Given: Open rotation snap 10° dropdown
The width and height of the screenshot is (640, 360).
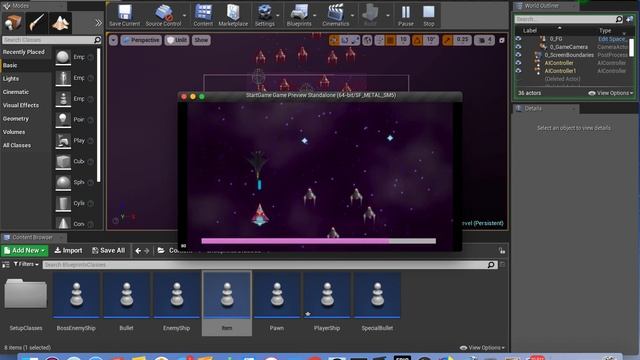Looking at the screenshot, I should pos(431,40).
